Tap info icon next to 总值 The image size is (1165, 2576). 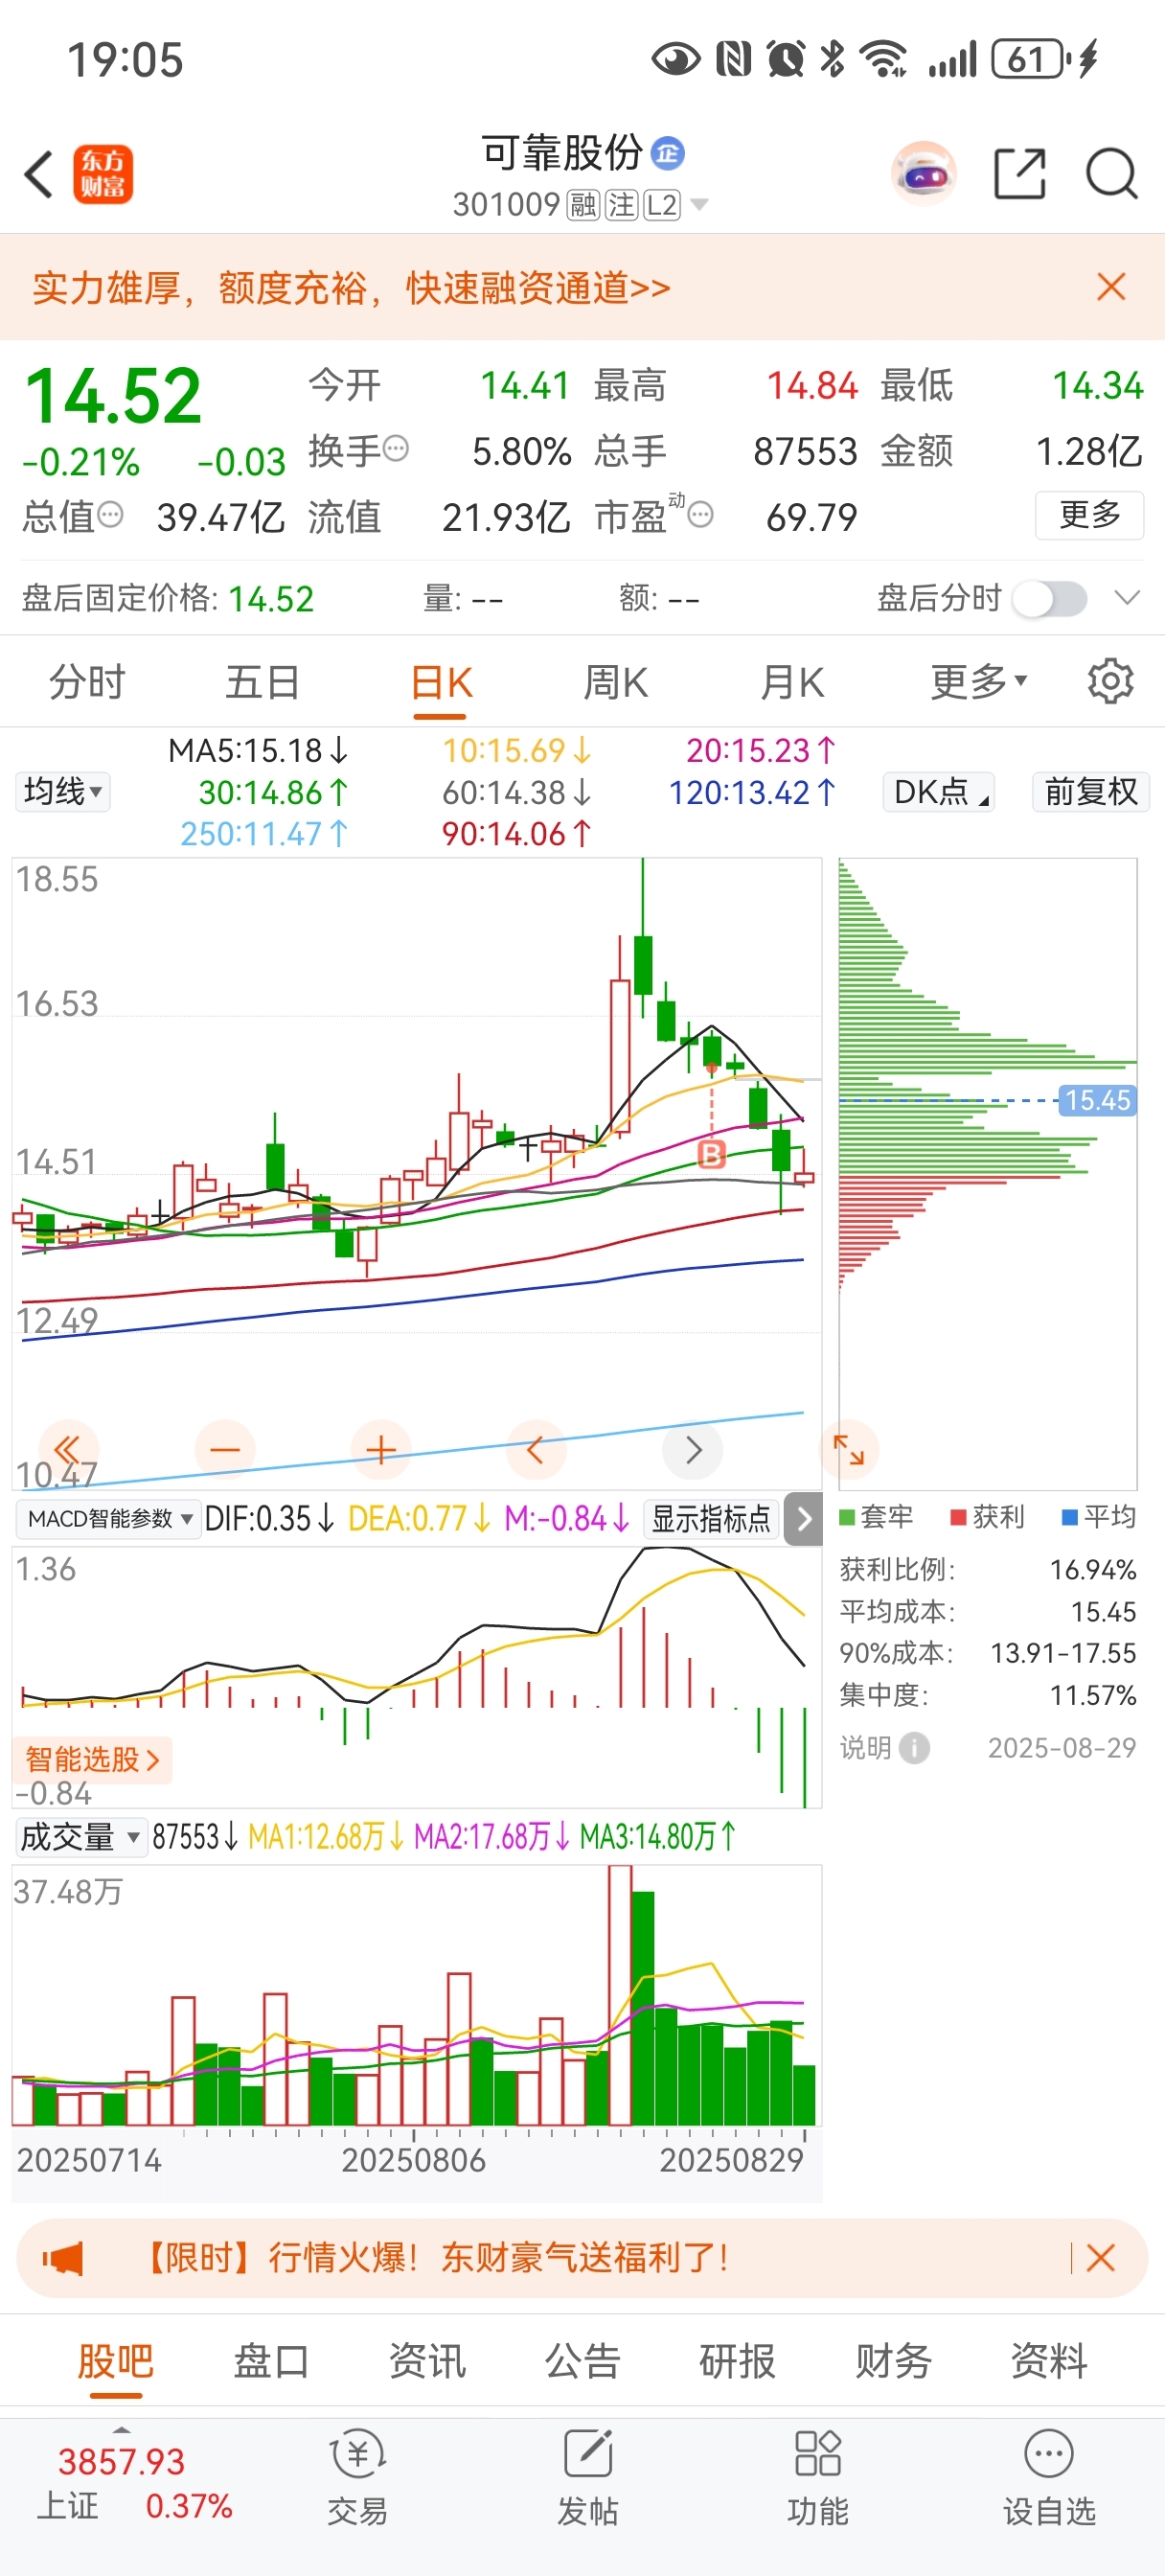(111, 515)
